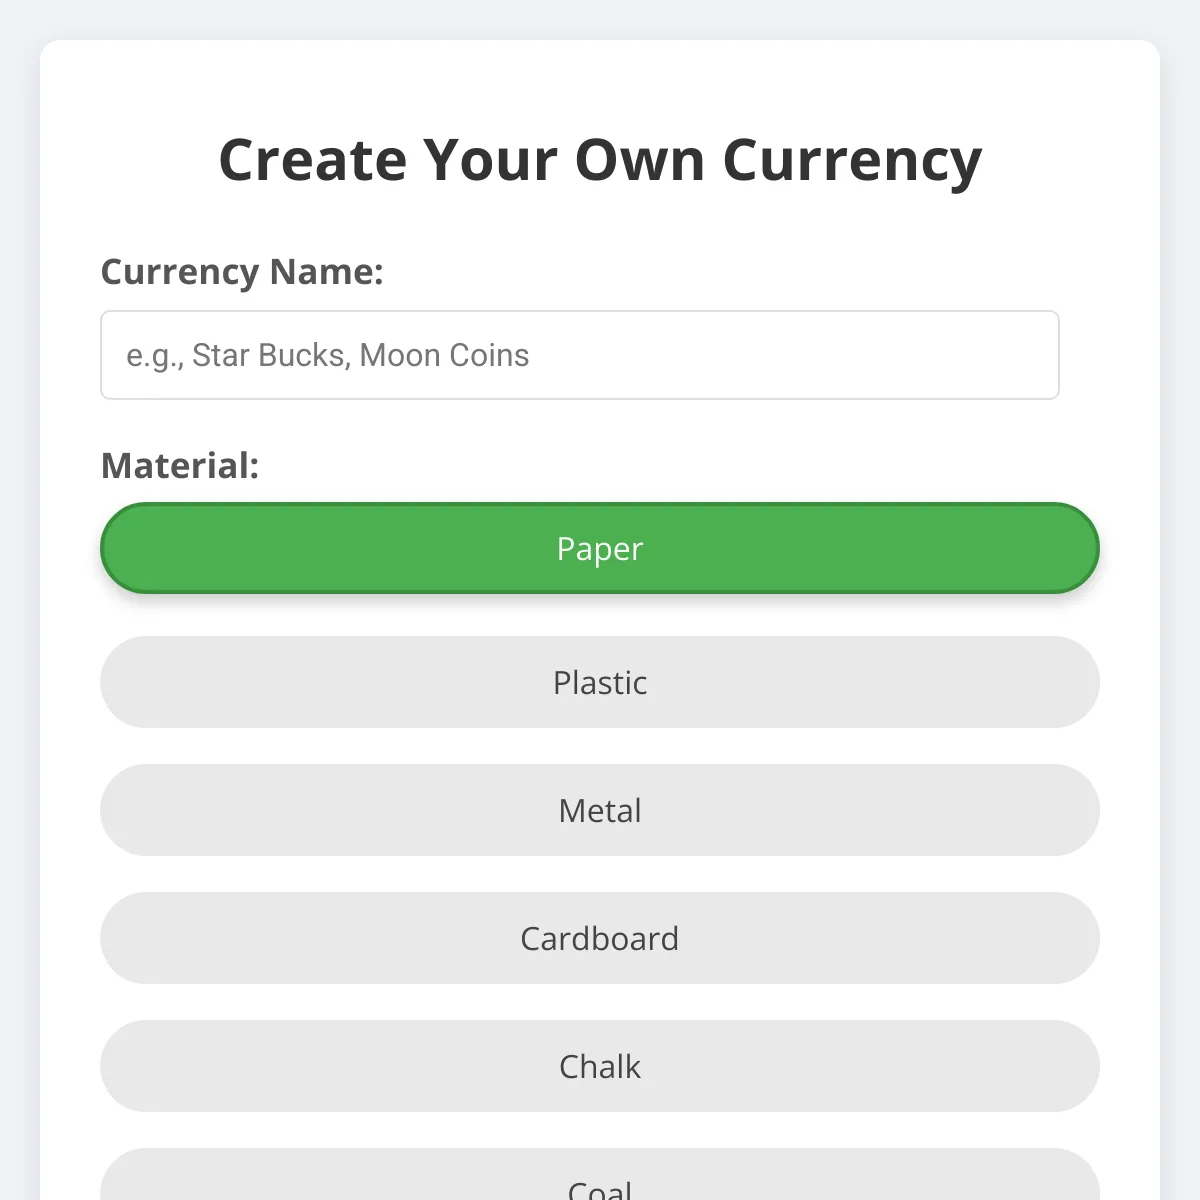
Task: Click the placeholder text in the name field
Action: click(328, 355)
